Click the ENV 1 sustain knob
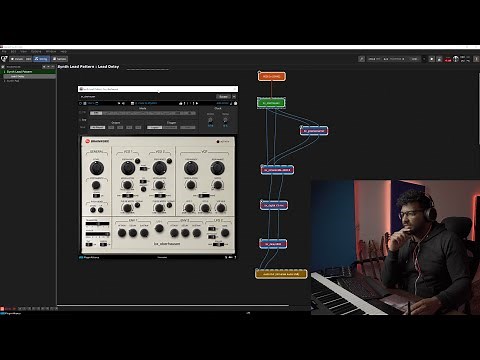This screenshot has height=360, width=480. [144, 233]
